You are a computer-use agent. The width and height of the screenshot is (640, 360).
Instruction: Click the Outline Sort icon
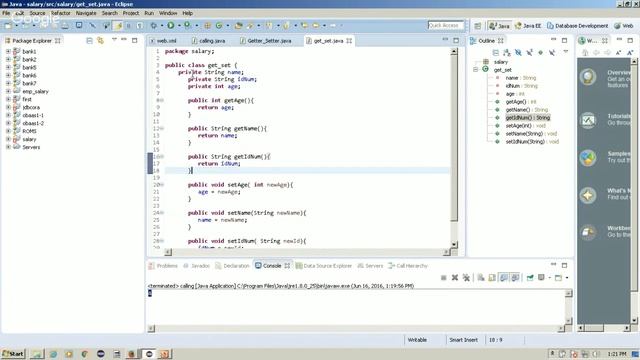click(507, 52)
